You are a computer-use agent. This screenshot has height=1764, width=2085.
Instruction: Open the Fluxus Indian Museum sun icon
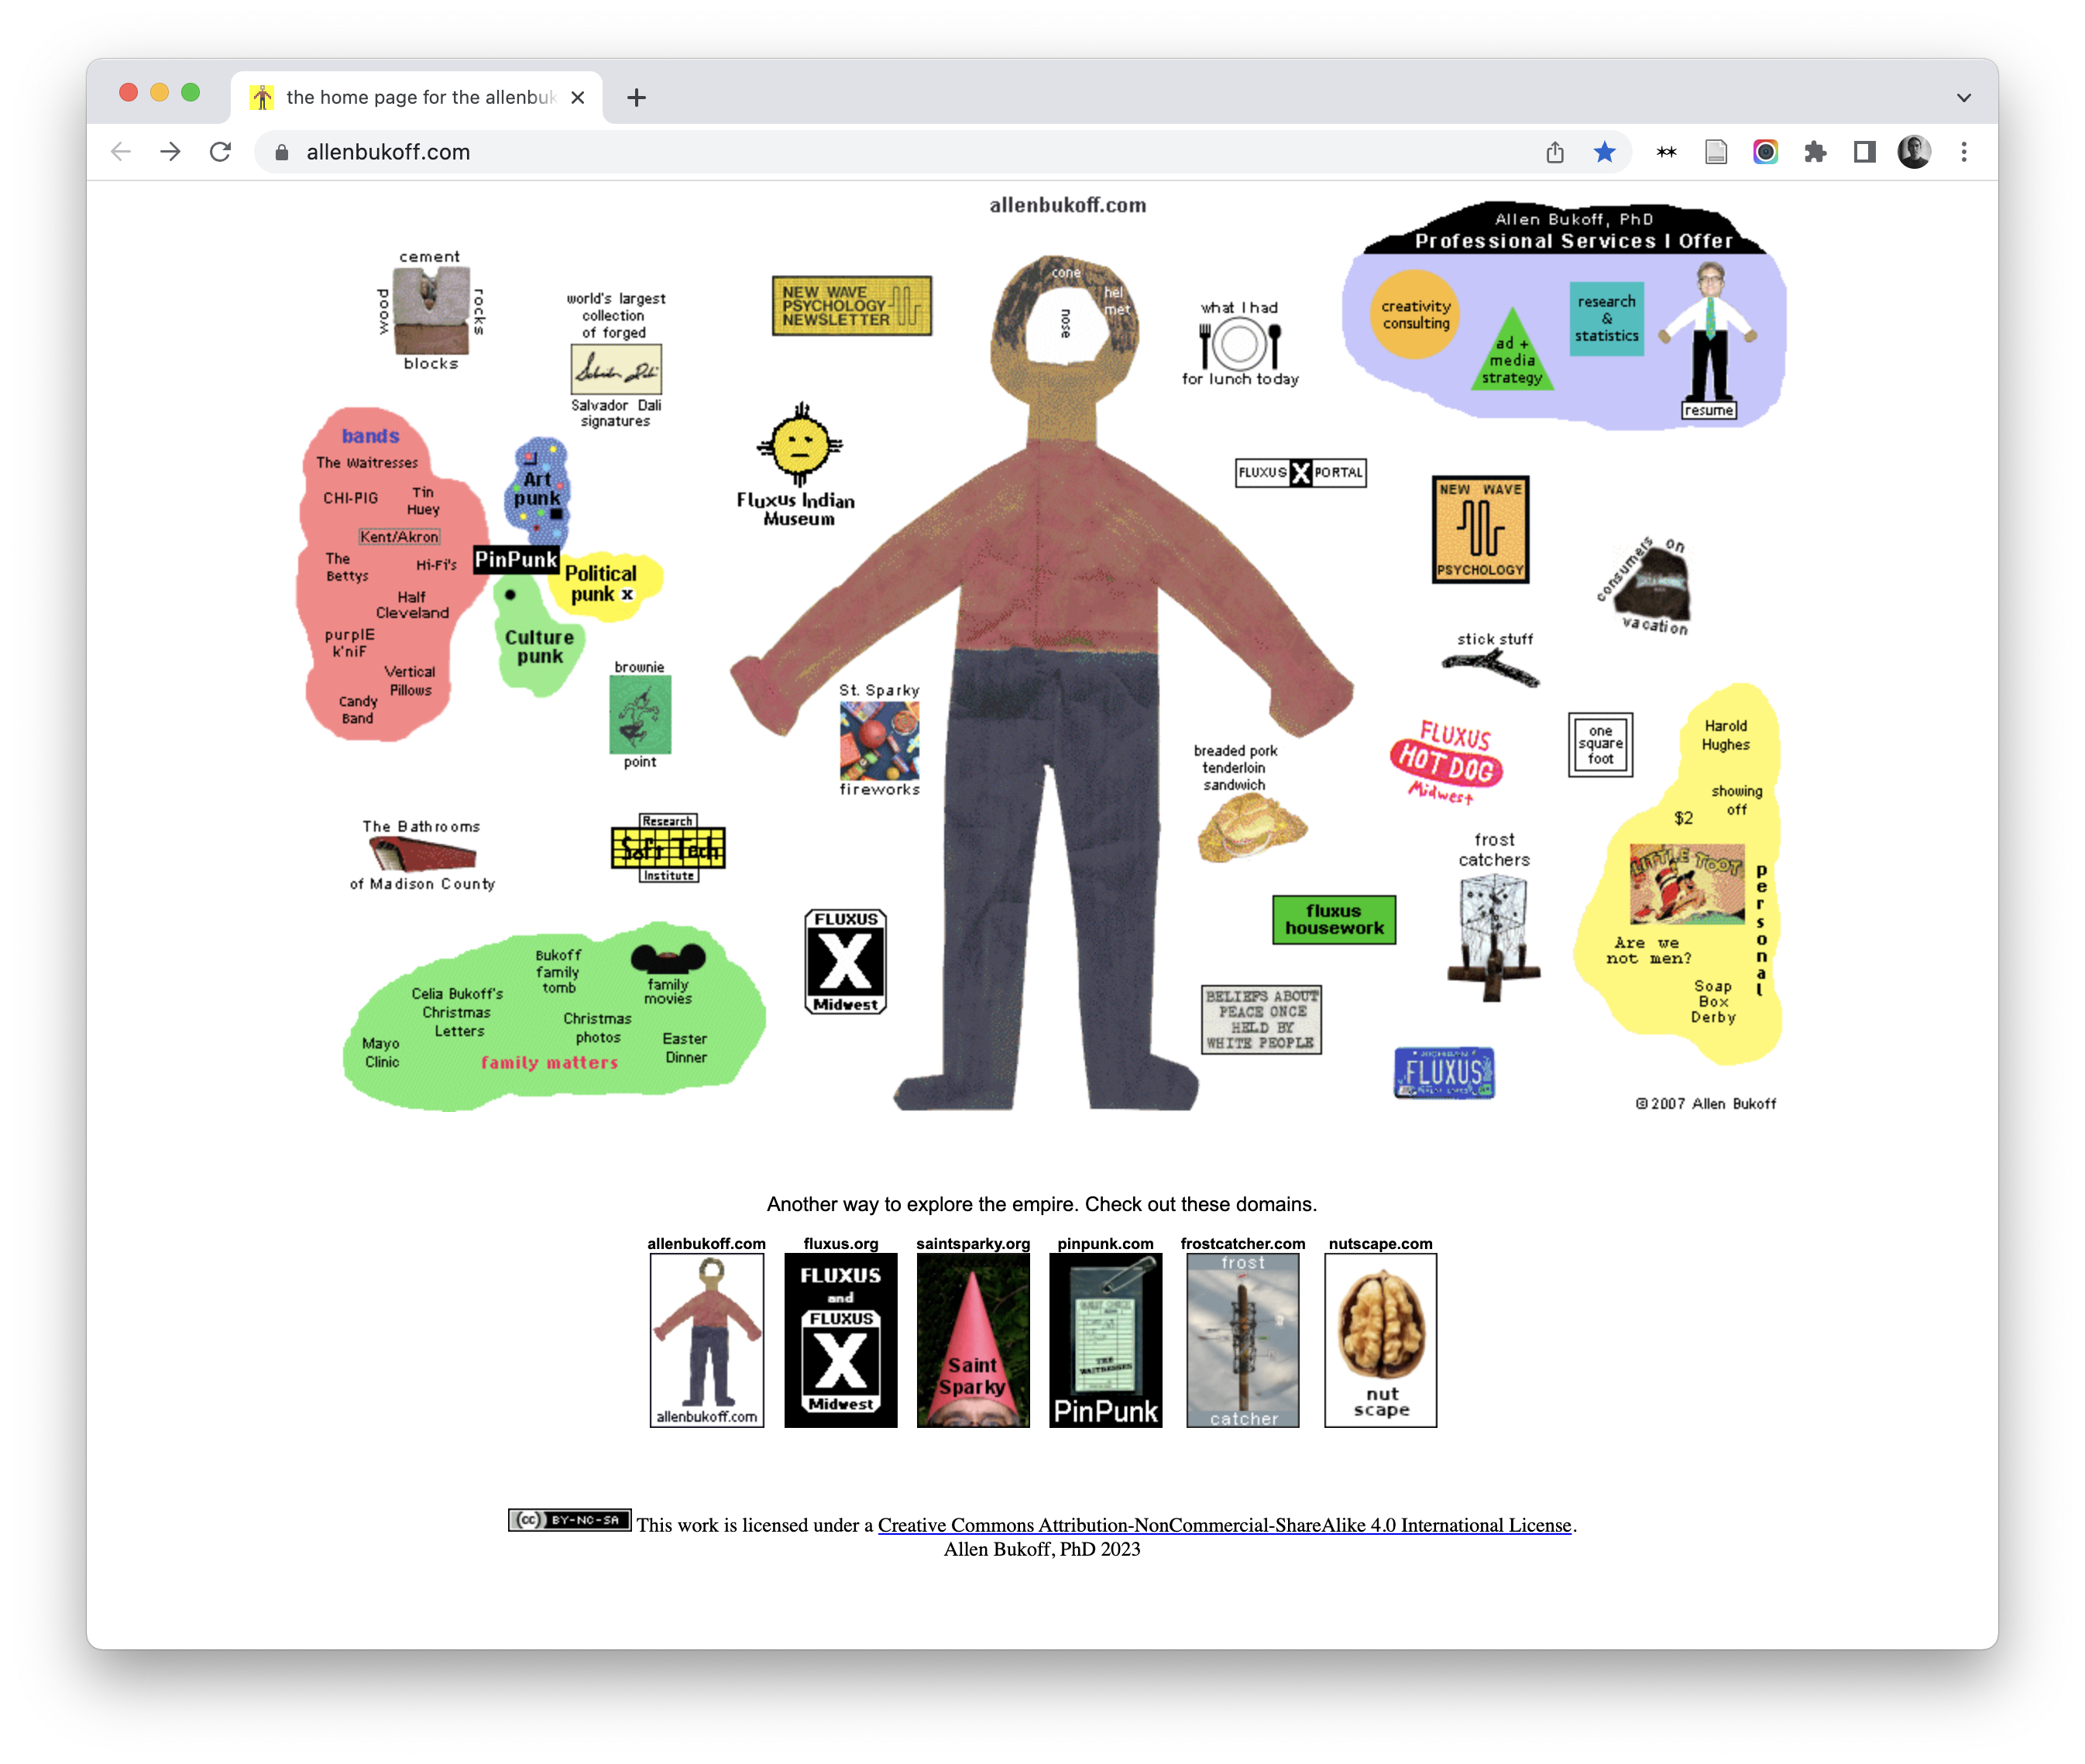point(799,447)
